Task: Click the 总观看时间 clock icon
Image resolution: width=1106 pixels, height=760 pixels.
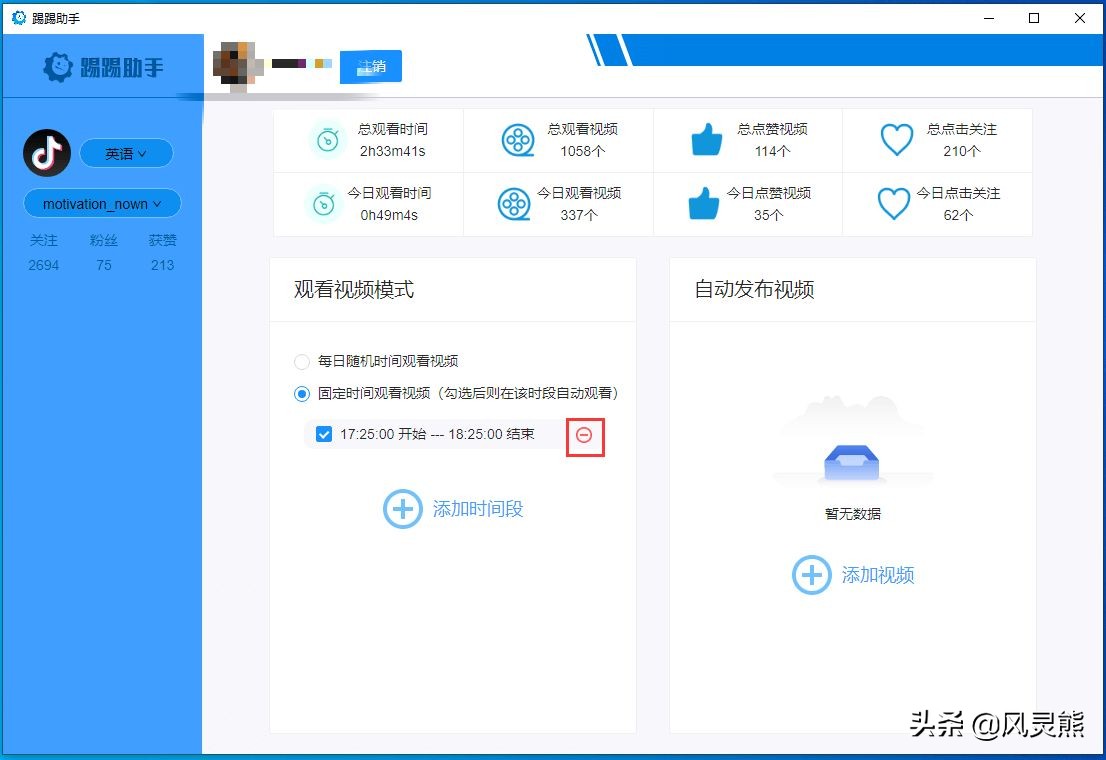Action: (x=326, y=140)
